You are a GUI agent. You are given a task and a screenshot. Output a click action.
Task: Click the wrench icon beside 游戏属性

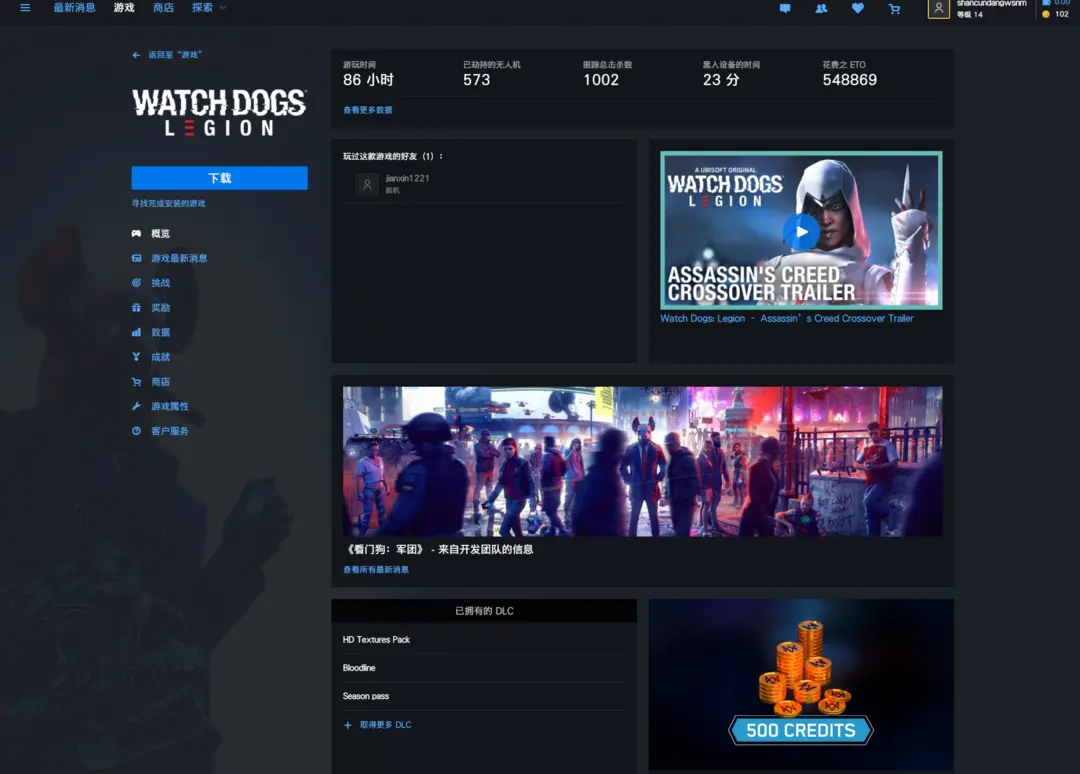[136, 406]
